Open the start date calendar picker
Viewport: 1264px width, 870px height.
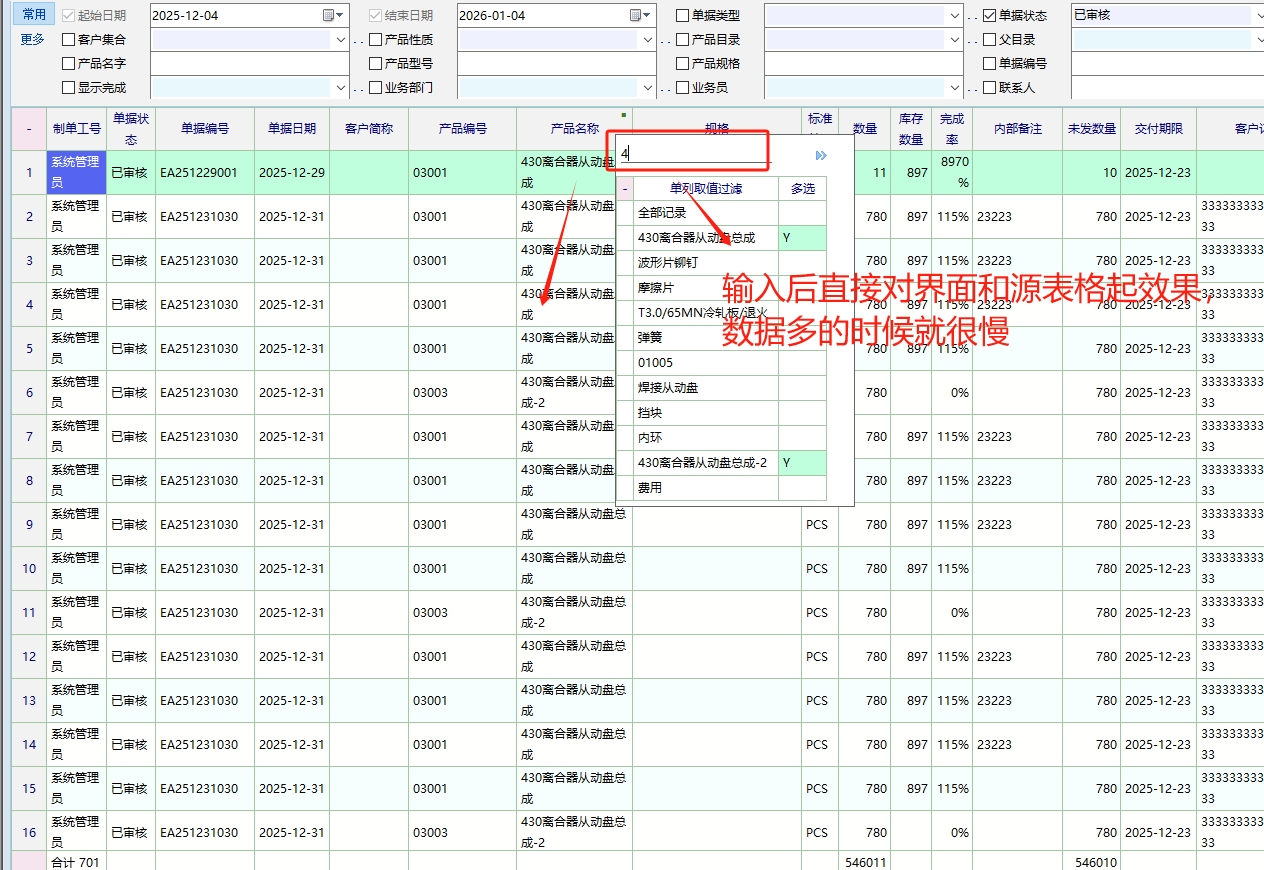tap(329, 15)
